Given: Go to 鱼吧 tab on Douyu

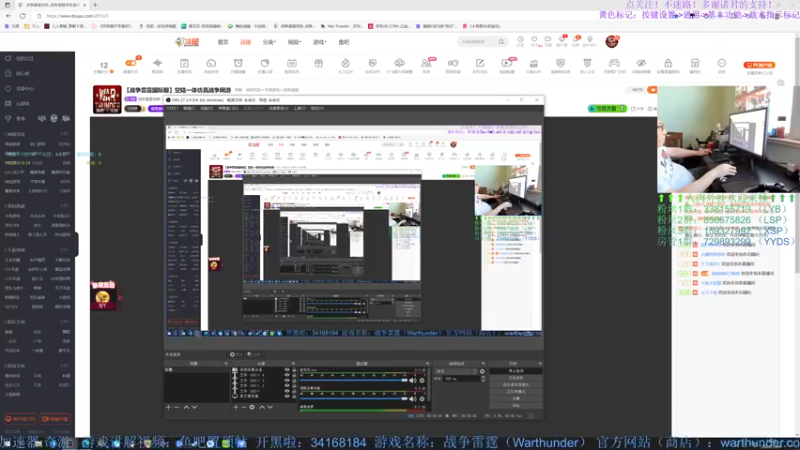Looking at the screenshot, I should coord(344,42).
